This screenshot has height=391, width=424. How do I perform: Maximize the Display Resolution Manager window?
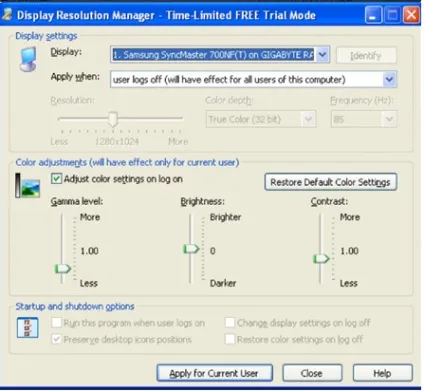392,15
